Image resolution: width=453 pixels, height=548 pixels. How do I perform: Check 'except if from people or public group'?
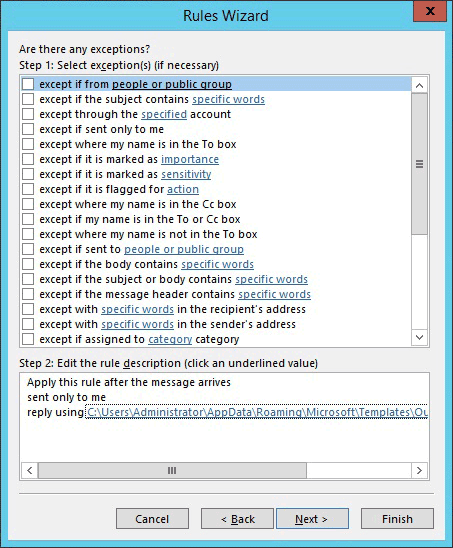pyautogui.click(x=28, y=84)
